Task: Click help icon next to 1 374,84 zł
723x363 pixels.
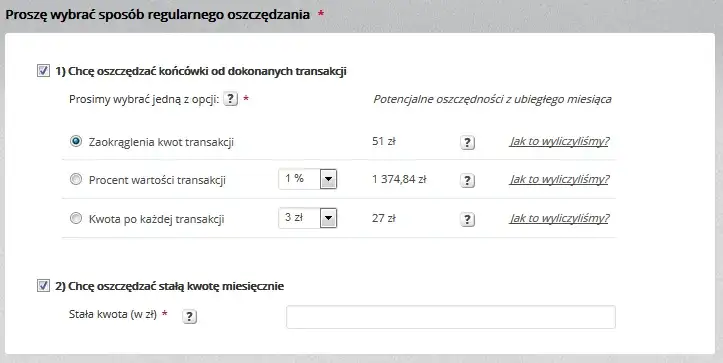Action: pos(467,180)
